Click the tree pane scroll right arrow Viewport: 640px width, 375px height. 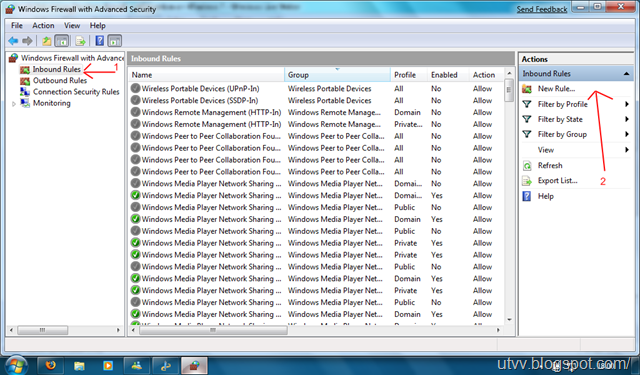pyautogui.click(x=118, y=330)
